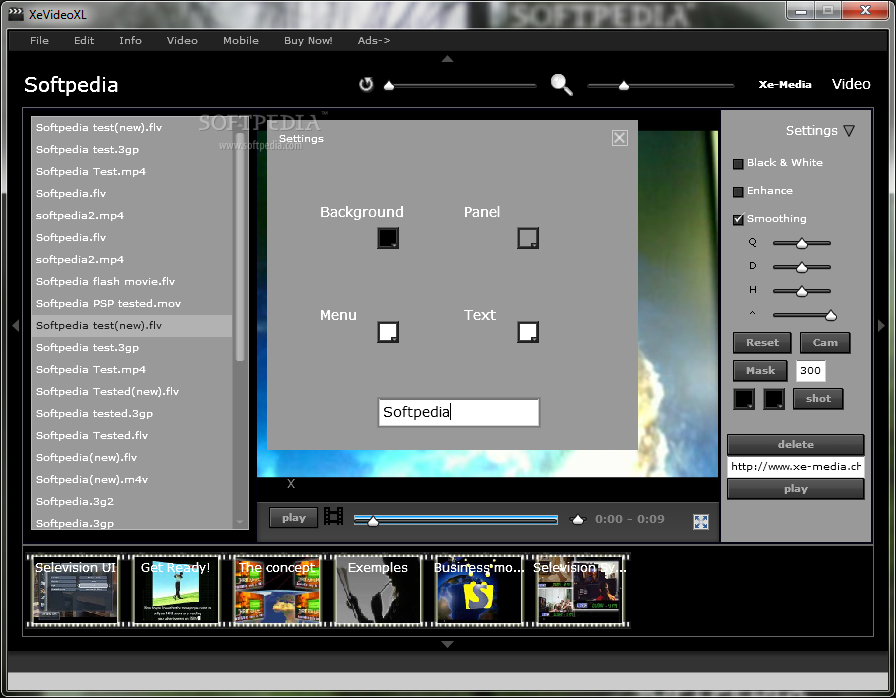Click the ^ slider handle

(831, 315)
